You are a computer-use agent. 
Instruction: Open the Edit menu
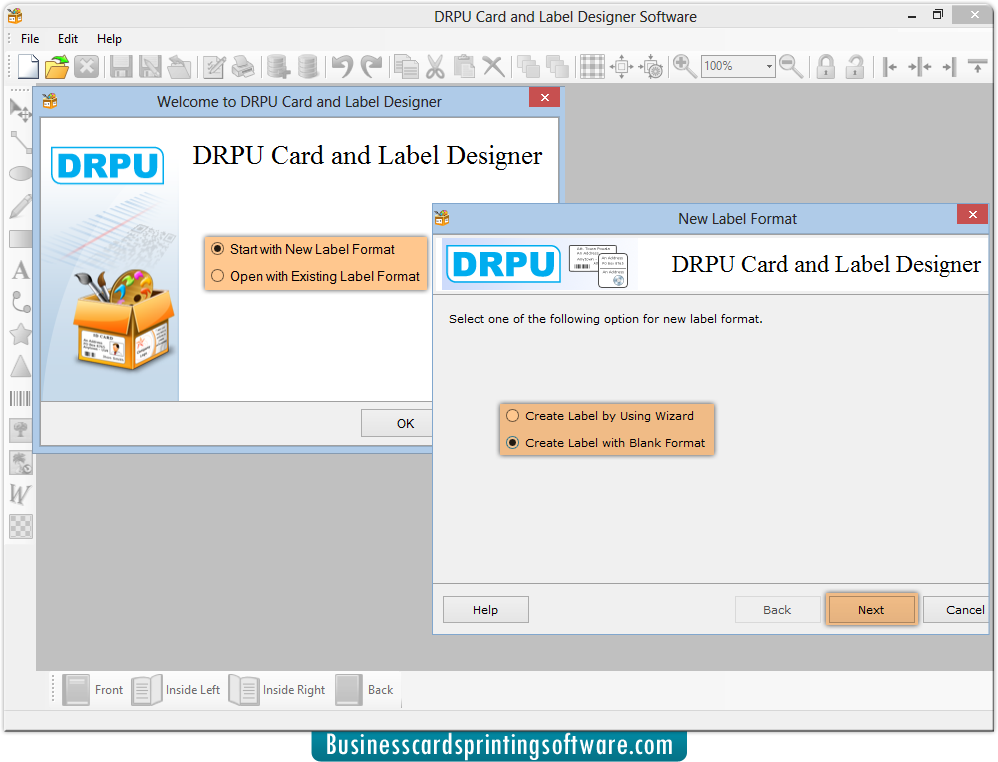point(67,39)
